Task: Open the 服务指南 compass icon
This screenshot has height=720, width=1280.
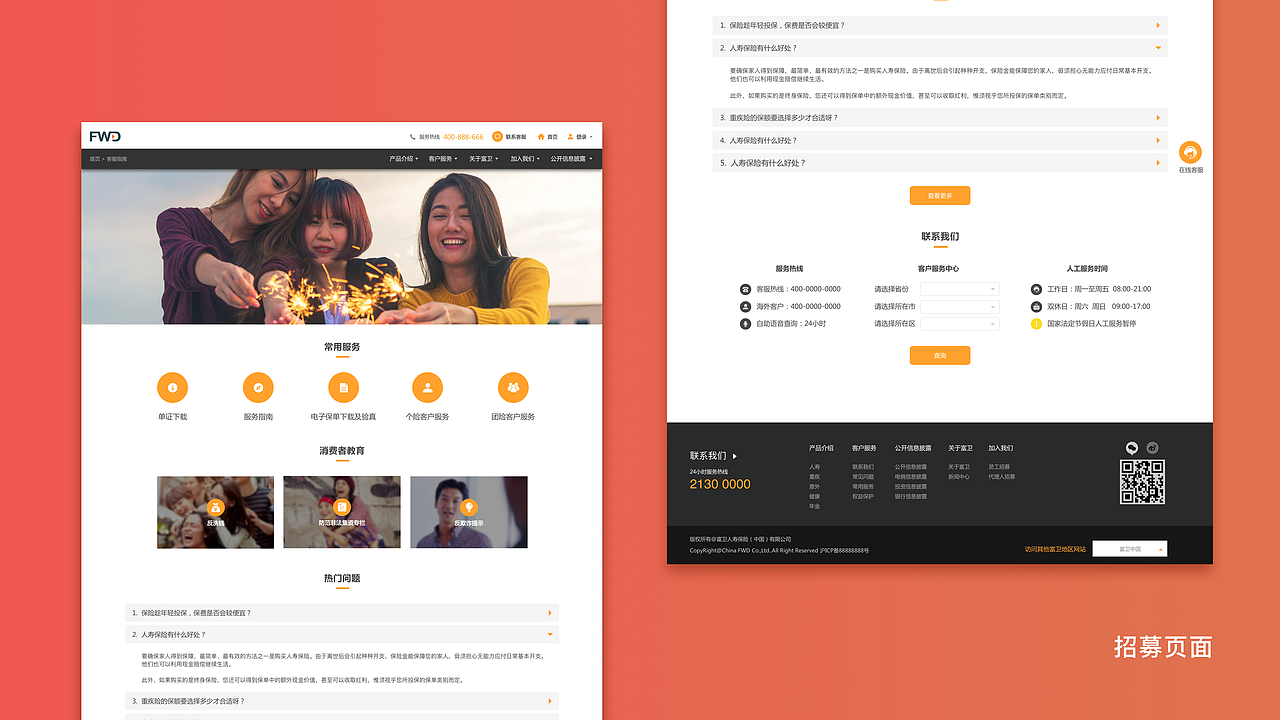Action: click(x=258, y=387)
